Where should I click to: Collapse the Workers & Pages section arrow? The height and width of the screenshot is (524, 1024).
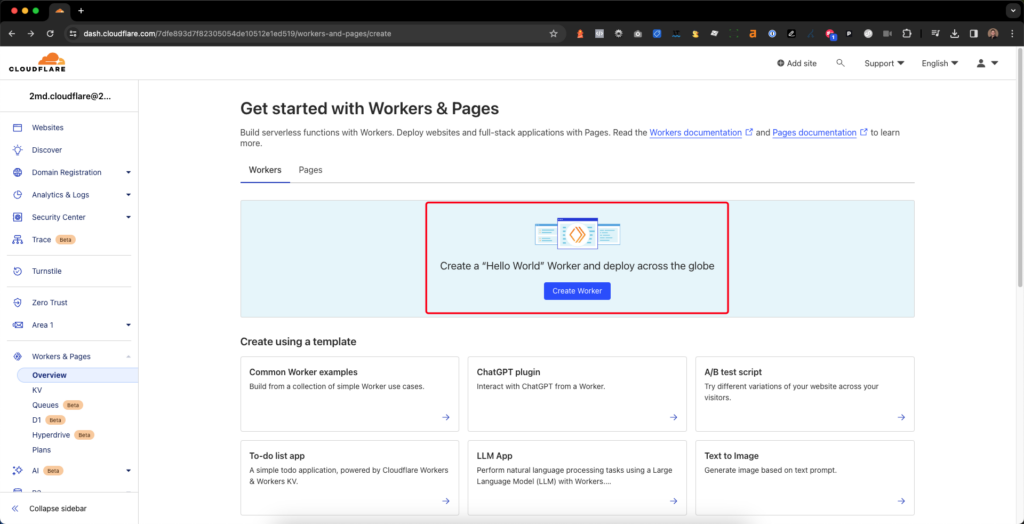(x=129, y=357)
